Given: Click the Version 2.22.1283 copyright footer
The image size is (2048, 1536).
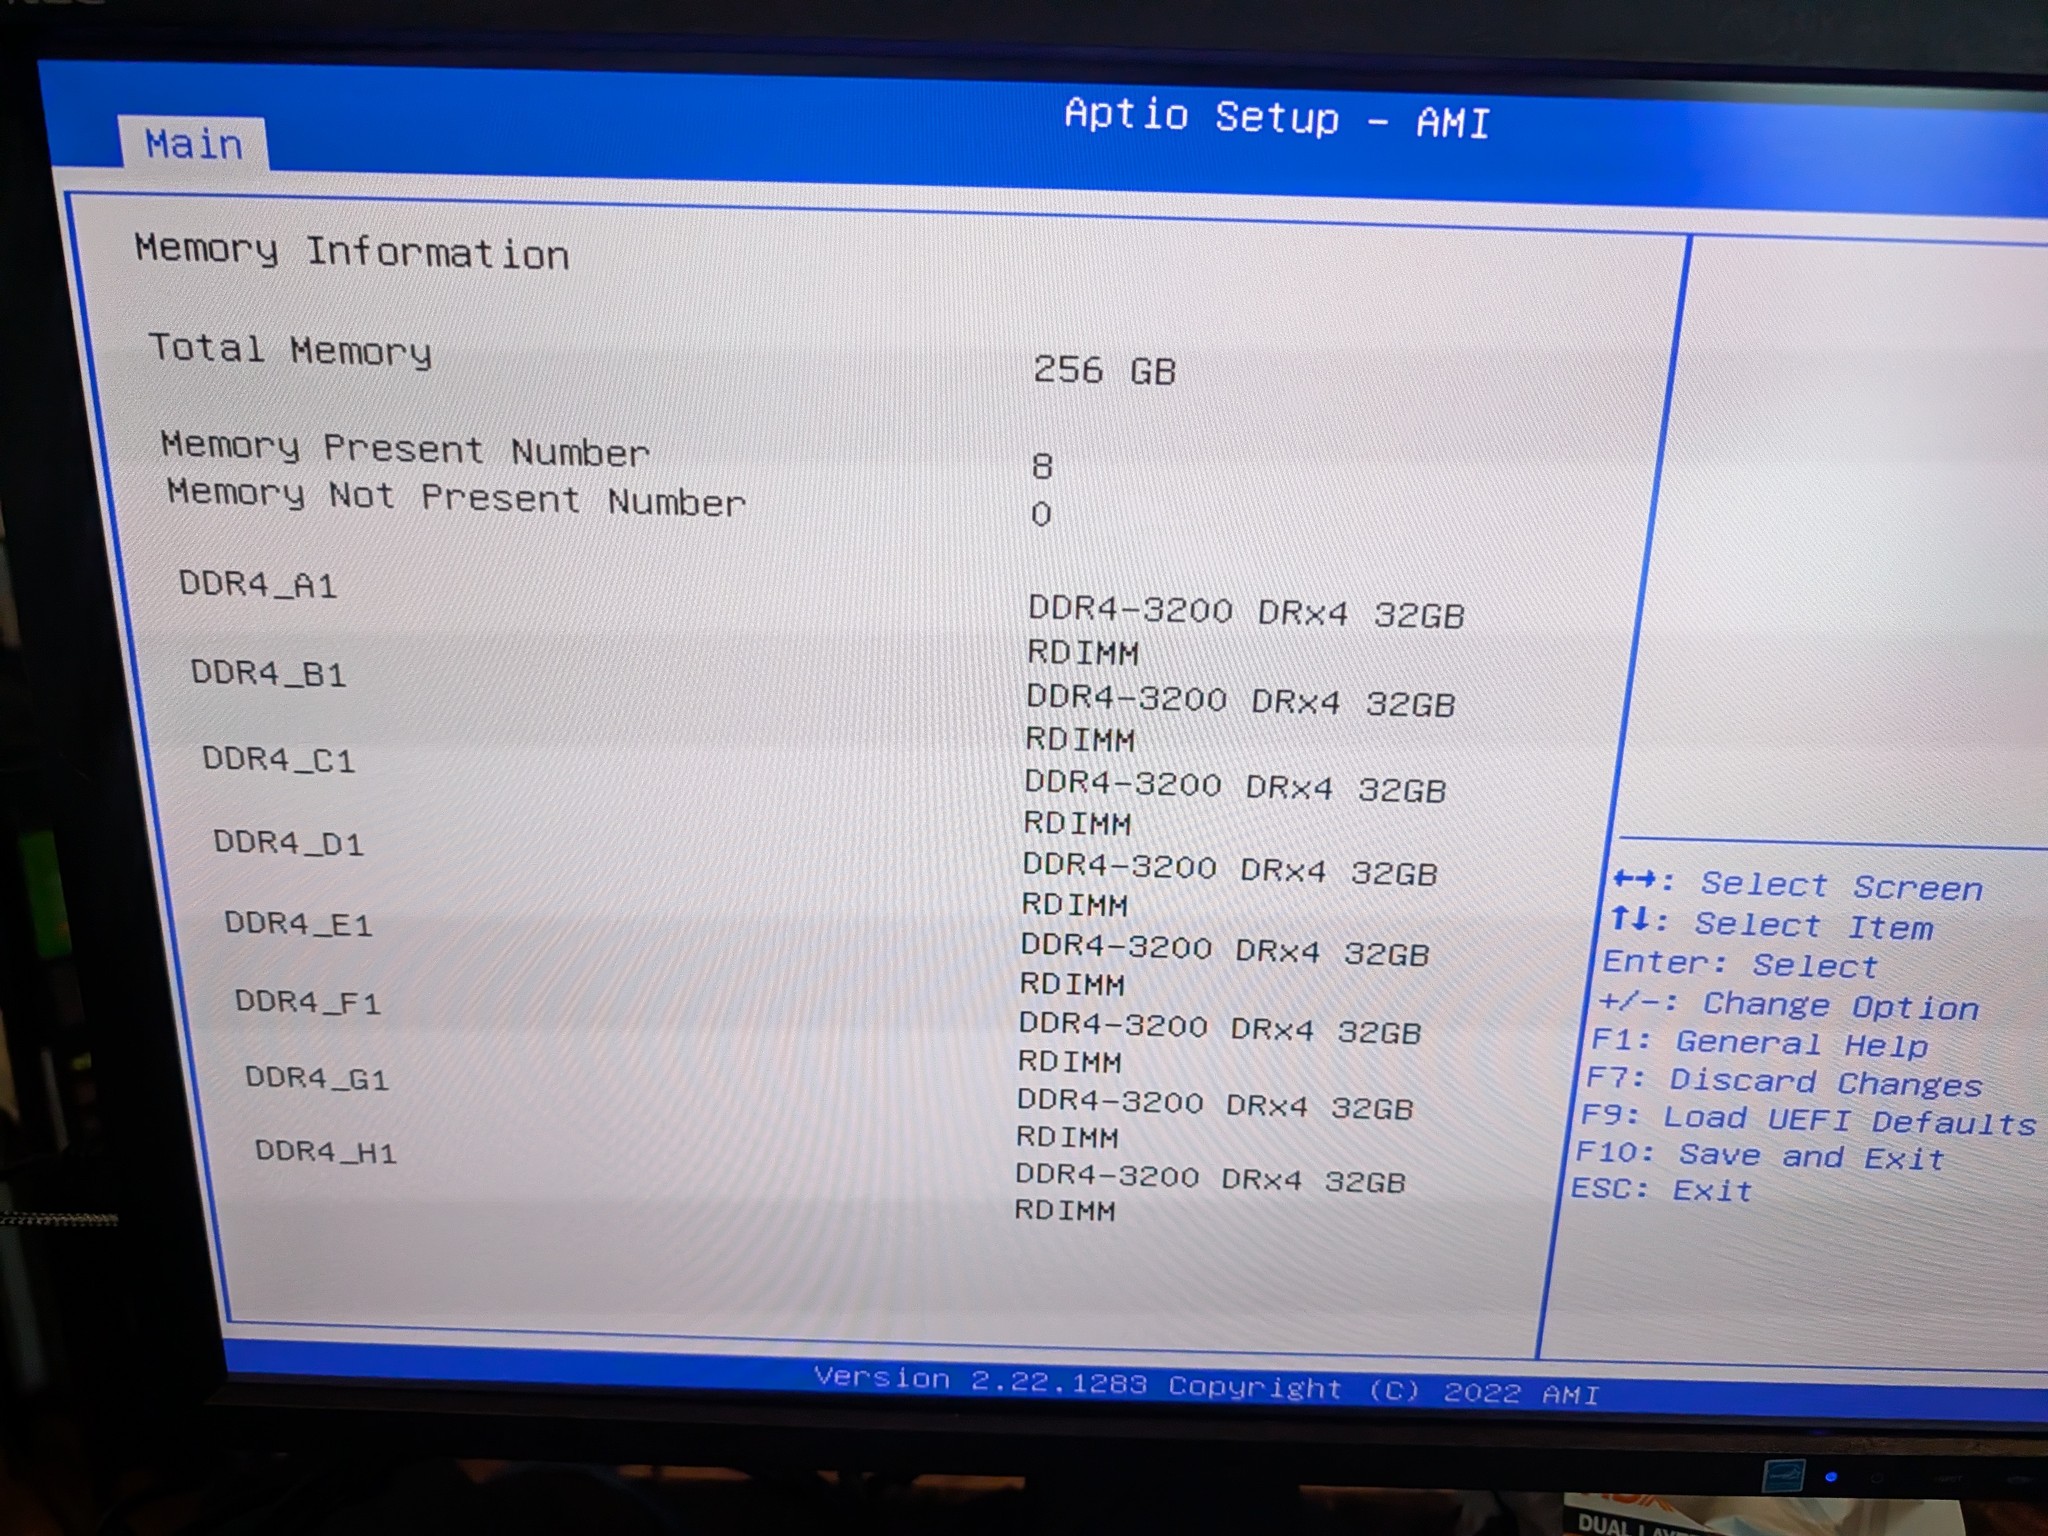Looking at the screenshot, I should pyautogui.click(x=1207, y=1386).
